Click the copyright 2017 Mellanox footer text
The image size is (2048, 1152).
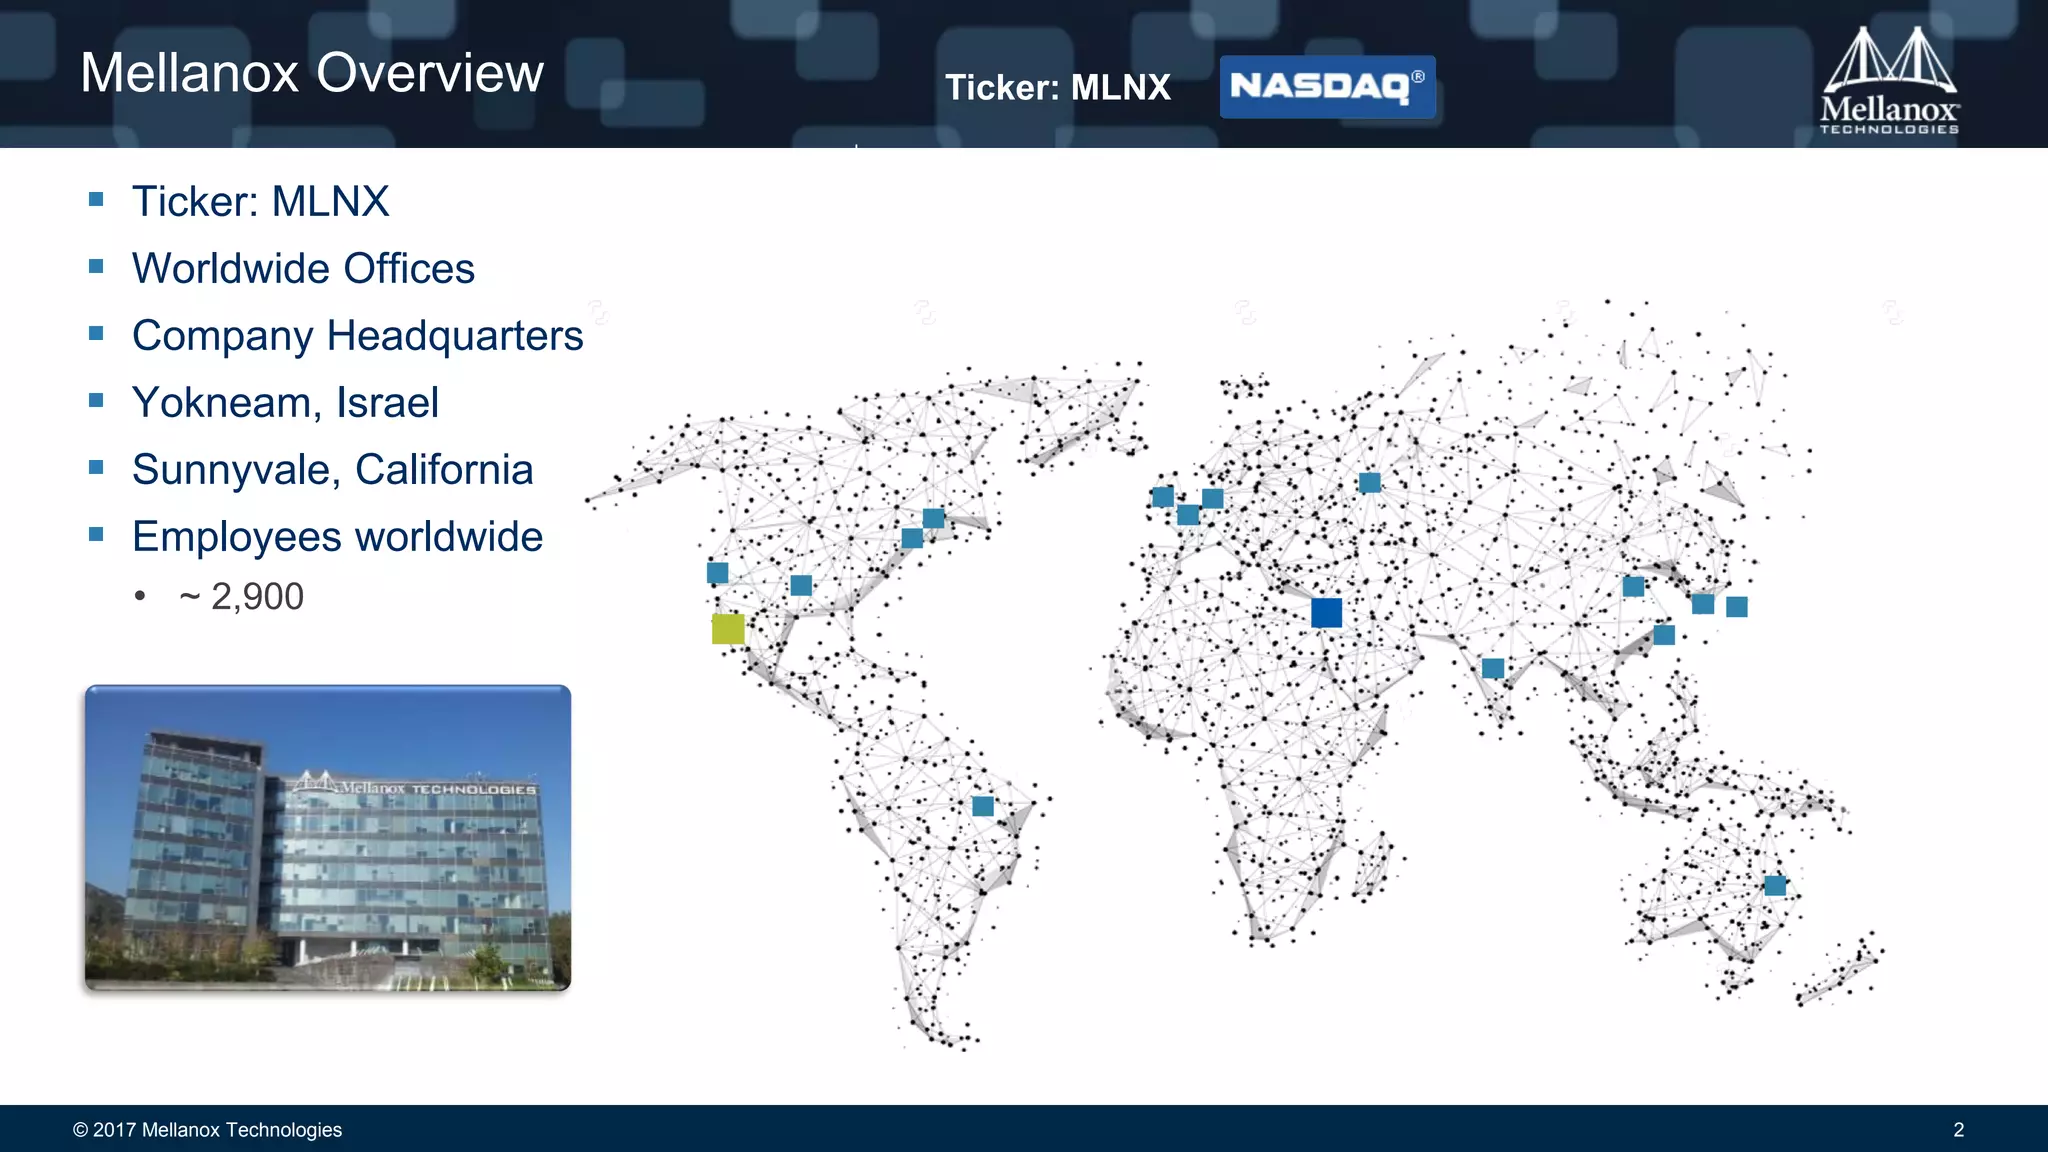tap(207, 1129)
